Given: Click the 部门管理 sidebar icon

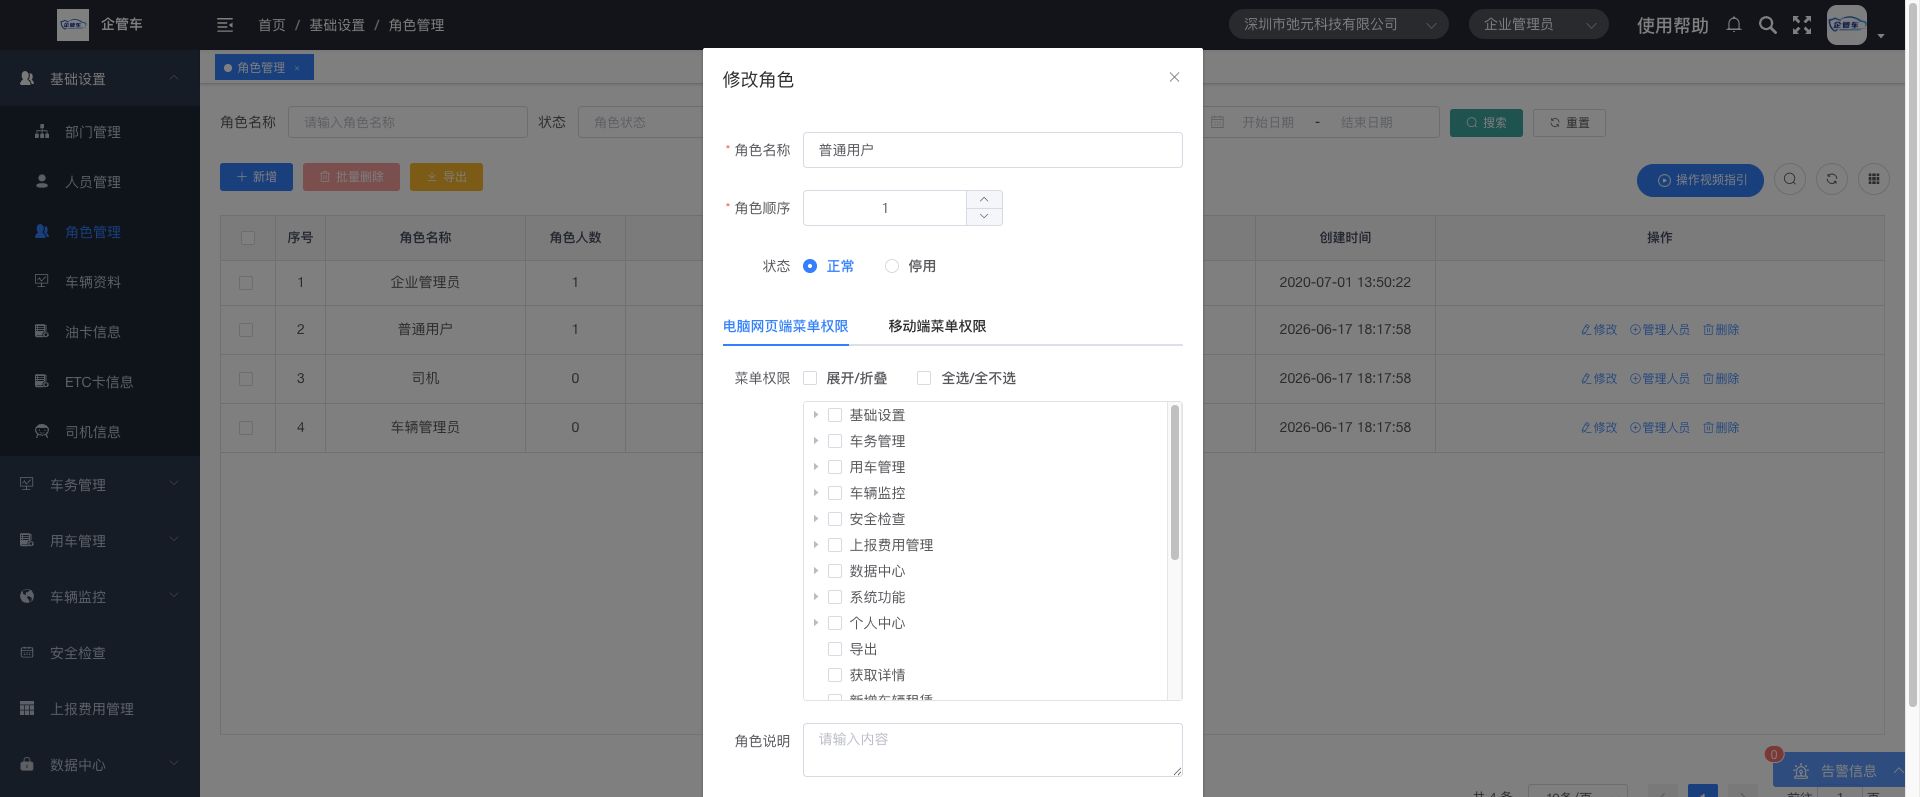Looking at the screenshot, I should (x=42, y=131).
